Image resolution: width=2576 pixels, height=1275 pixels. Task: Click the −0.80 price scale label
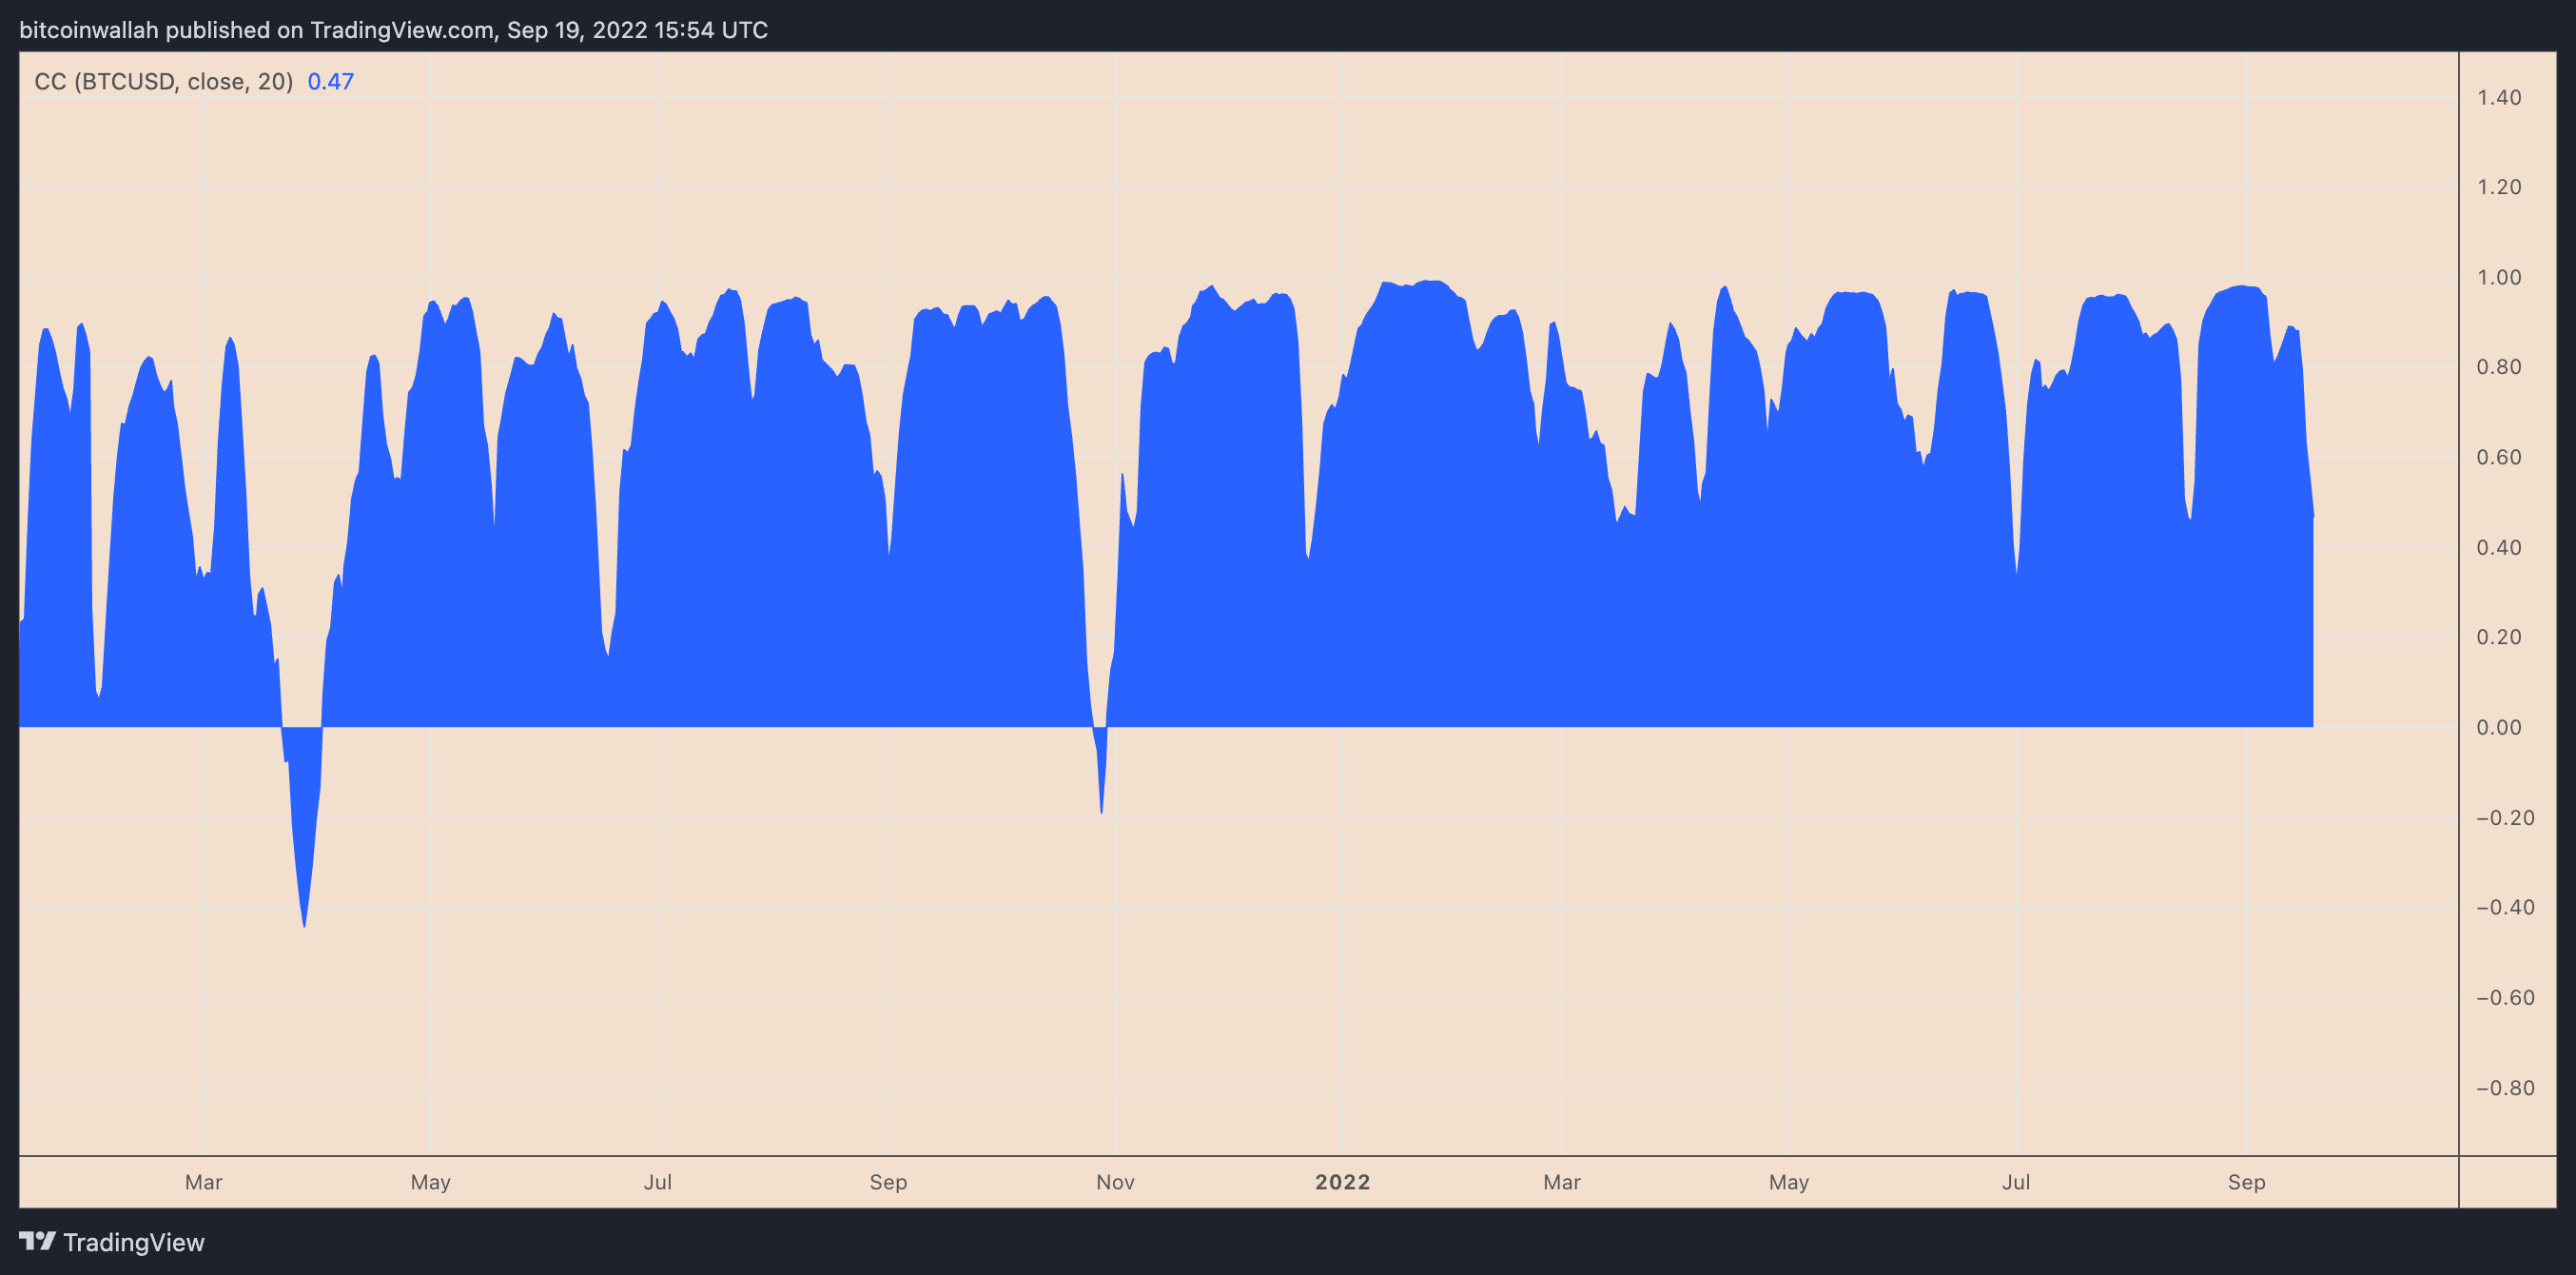tap(2505, 1087)
